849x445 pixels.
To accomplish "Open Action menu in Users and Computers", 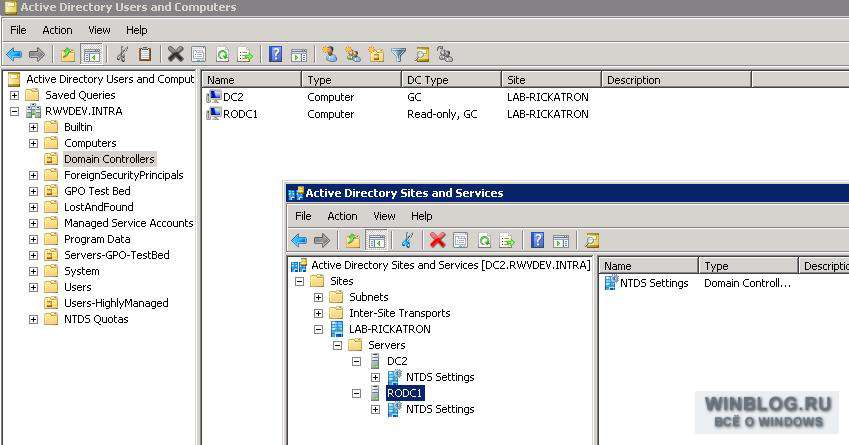I will tap(57, 30).
